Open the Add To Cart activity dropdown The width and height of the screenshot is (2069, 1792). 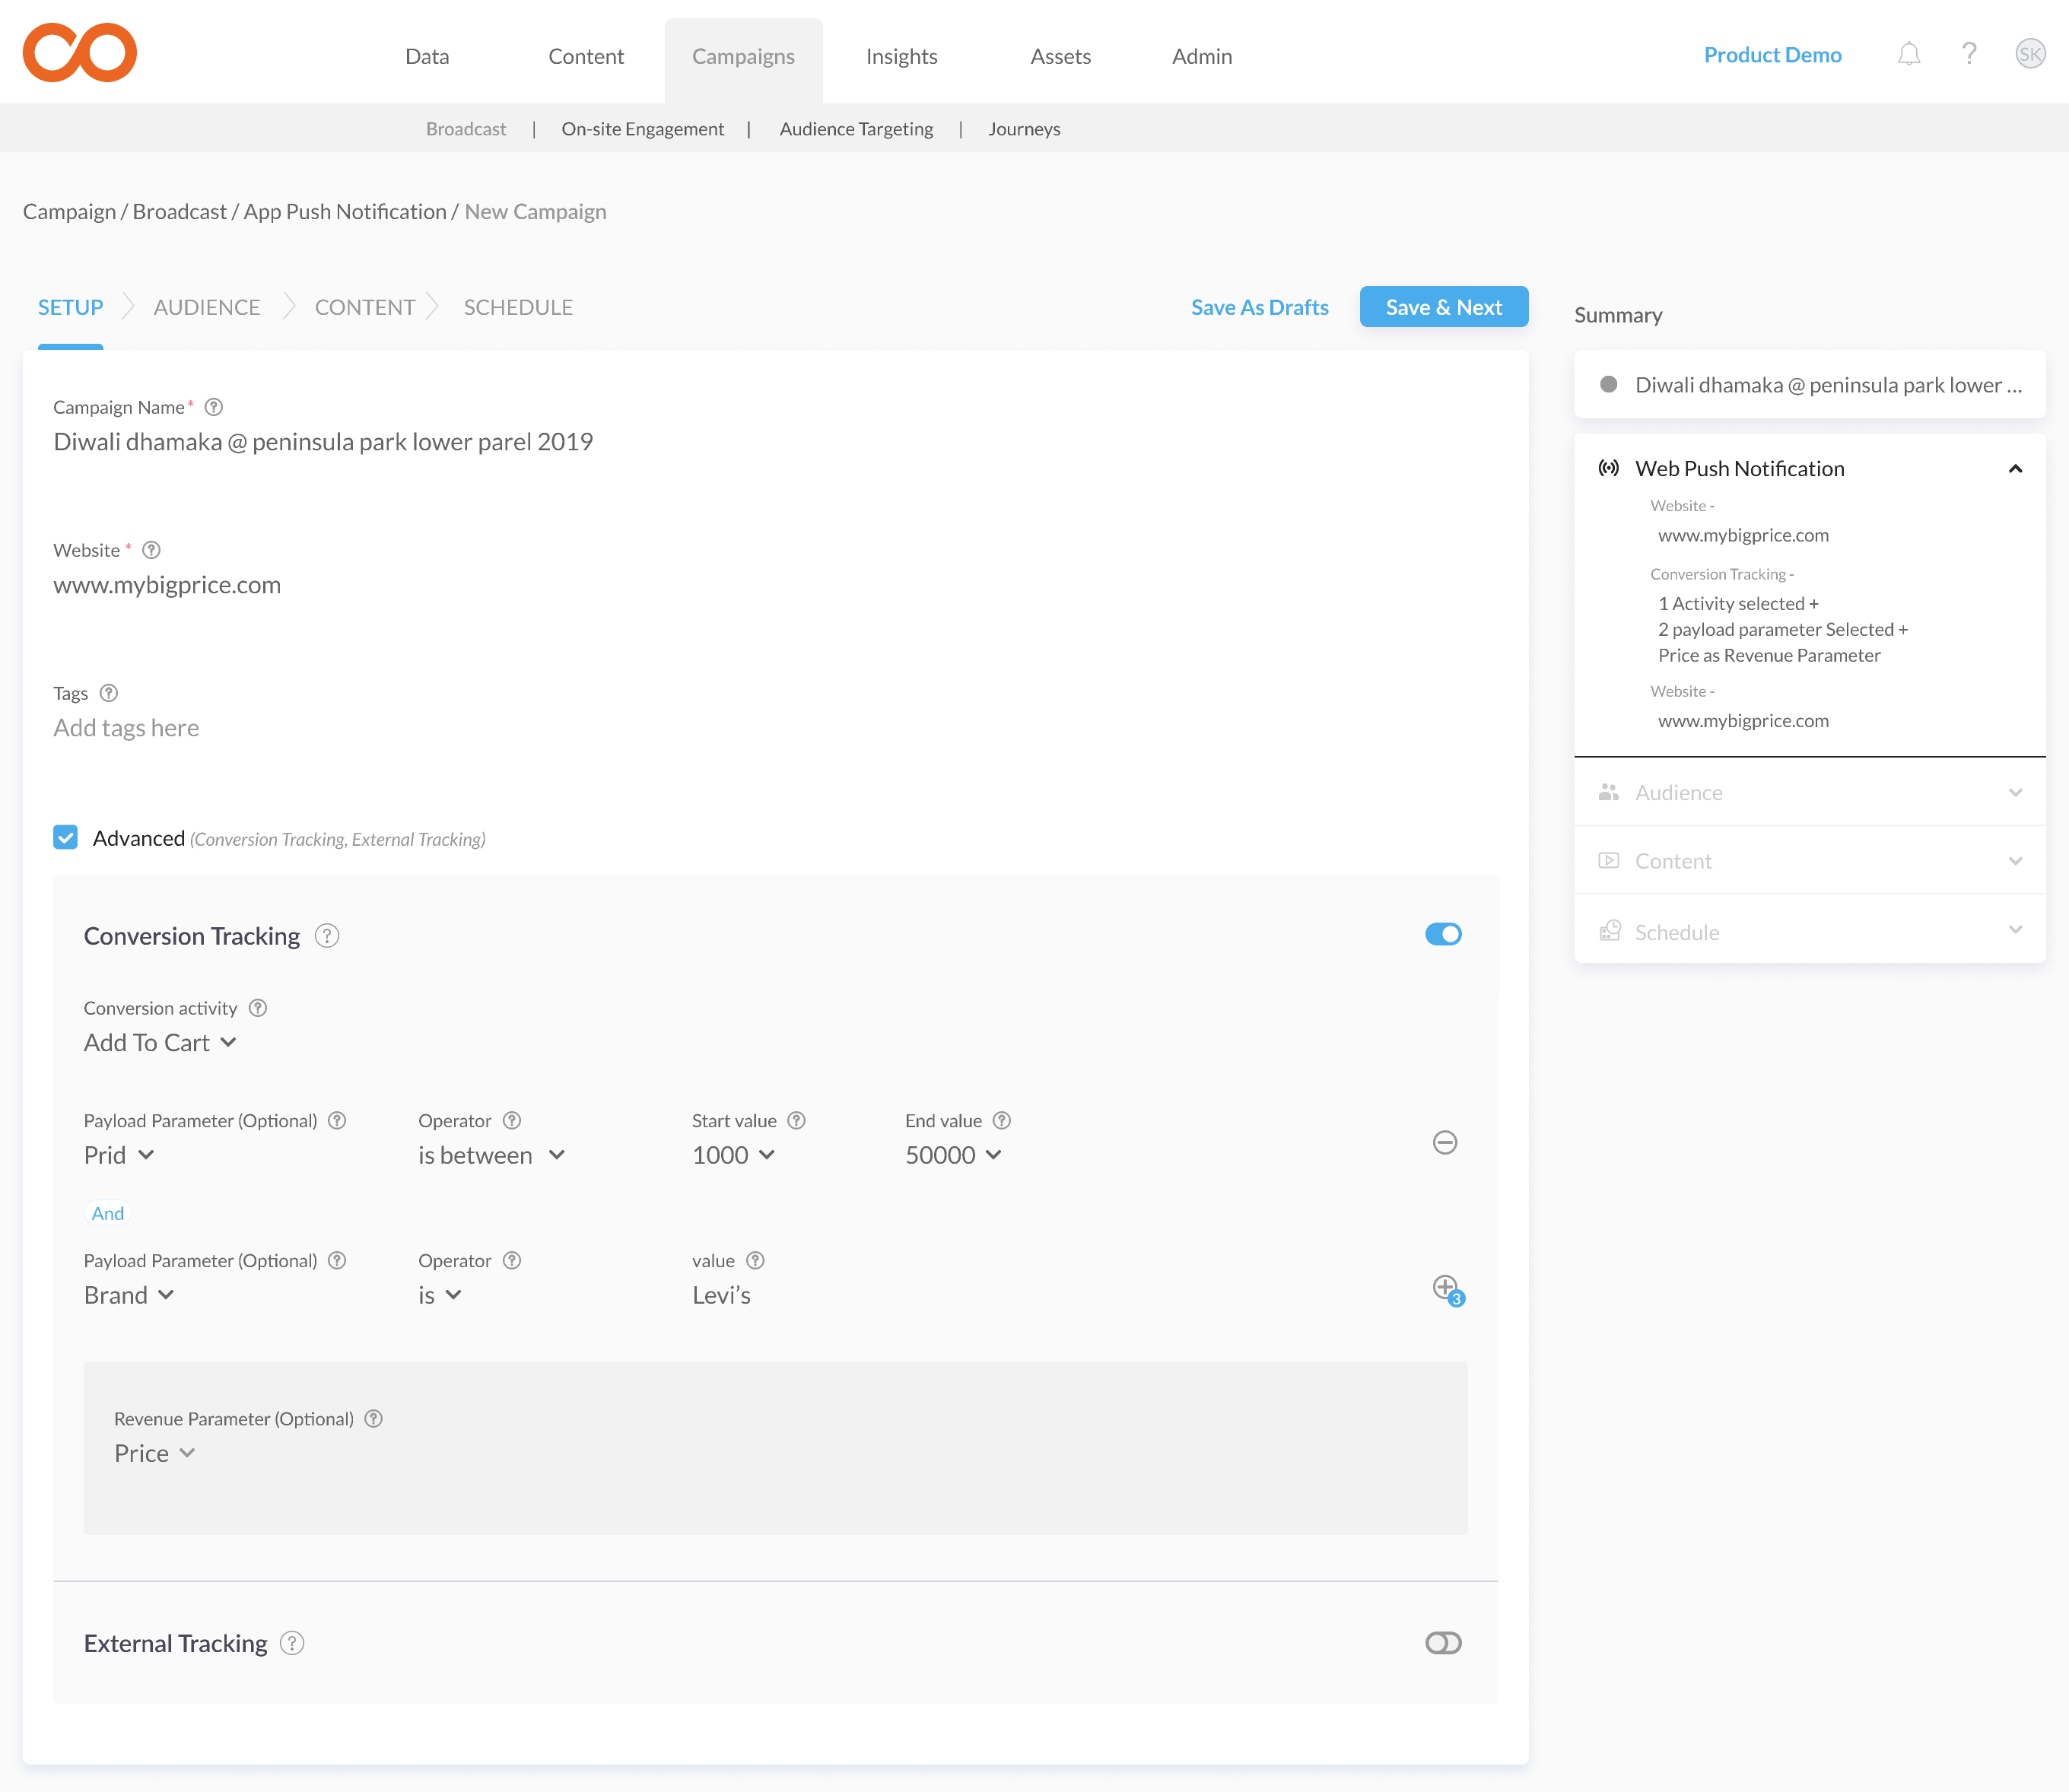pyautogui.click(x=160, y=1043)
